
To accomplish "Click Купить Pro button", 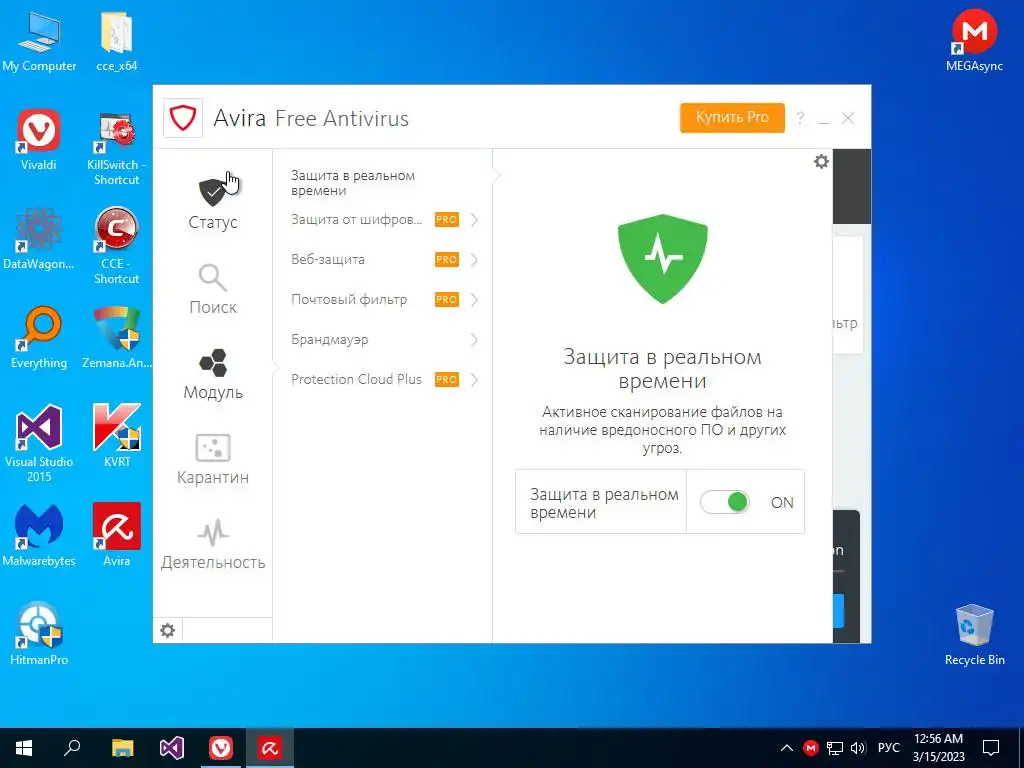I will click(732, 118).
